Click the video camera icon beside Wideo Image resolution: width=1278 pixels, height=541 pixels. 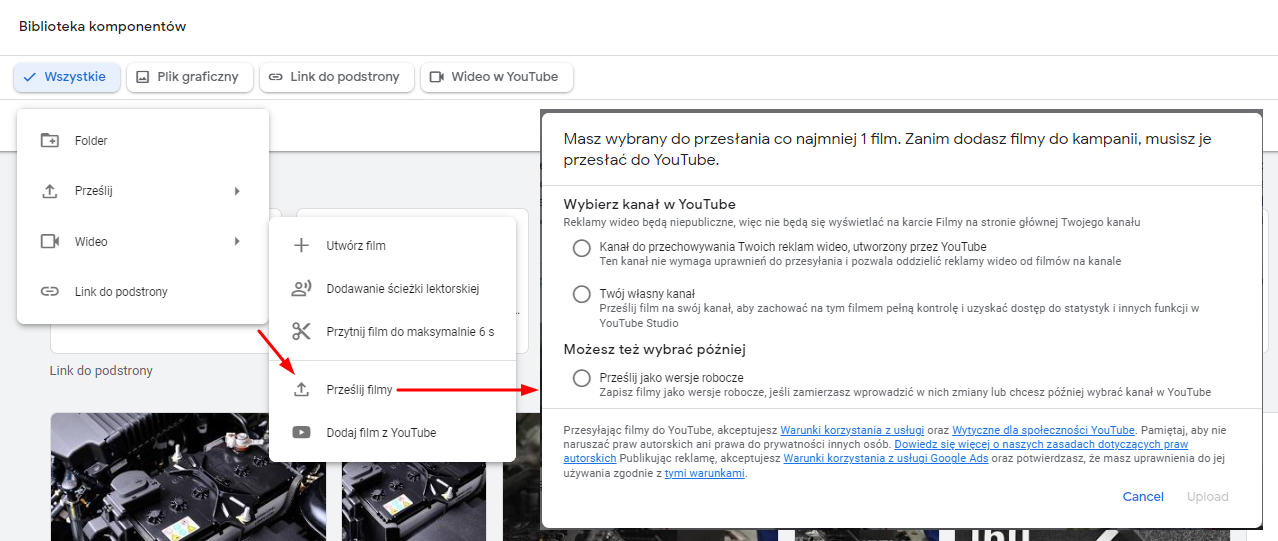[x=49, y=241]
